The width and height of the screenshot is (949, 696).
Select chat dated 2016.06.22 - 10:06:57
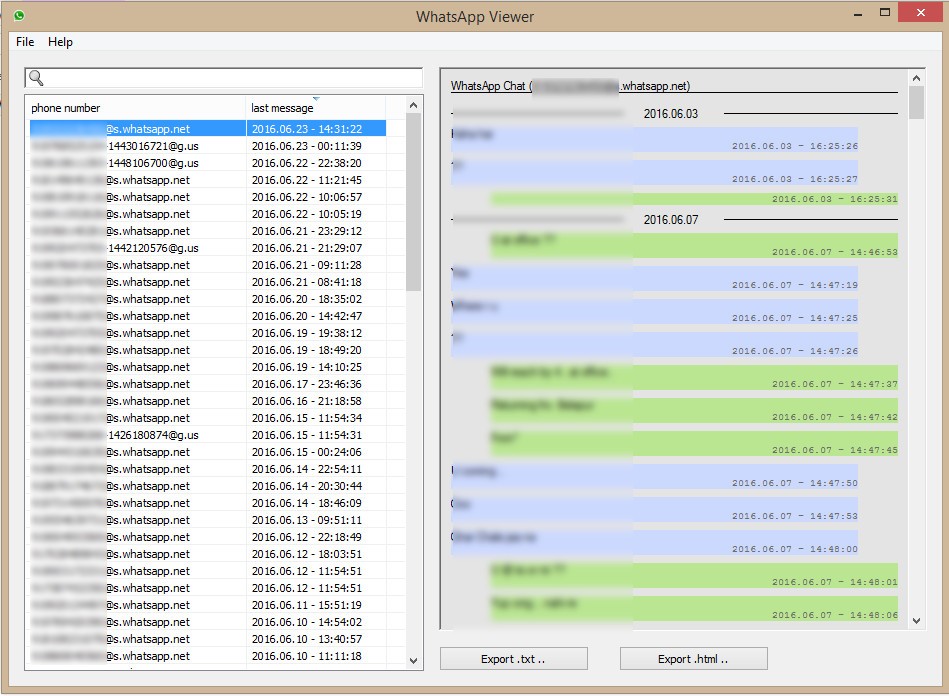208,197
